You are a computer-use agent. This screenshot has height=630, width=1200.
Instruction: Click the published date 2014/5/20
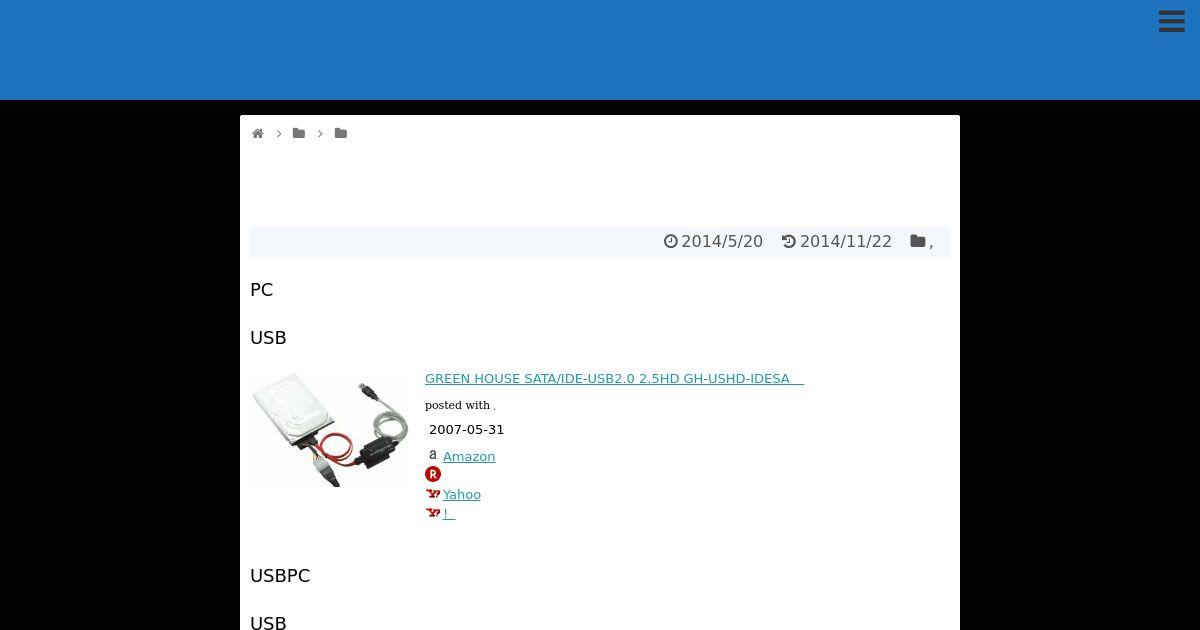tap(722, 241)
